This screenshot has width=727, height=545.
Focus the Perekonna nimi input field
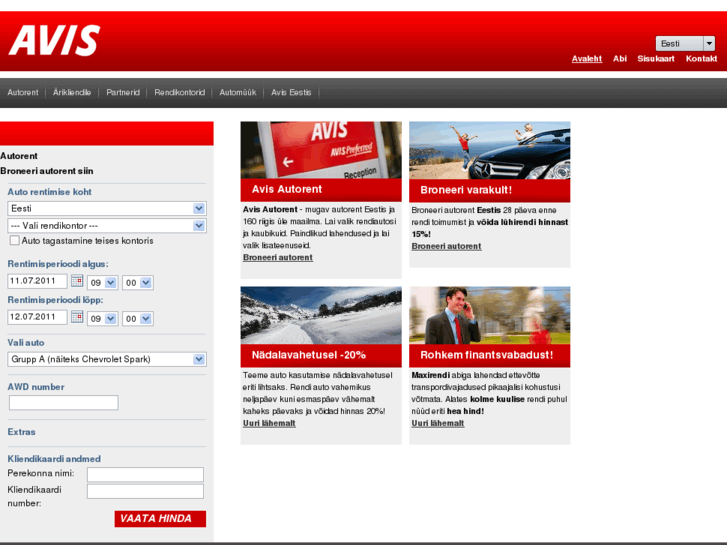coord(145,474)
